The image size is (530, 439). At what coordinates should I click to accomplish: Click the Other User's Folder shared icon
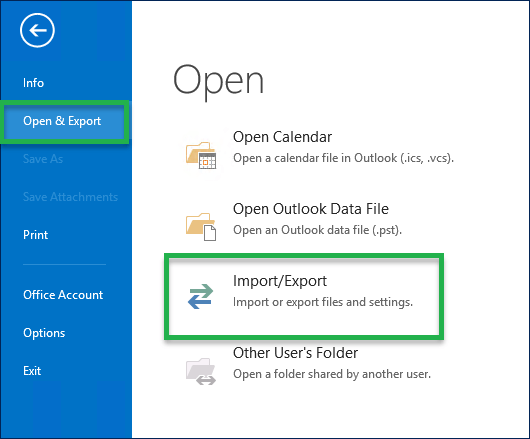click(x=201, y=371)
